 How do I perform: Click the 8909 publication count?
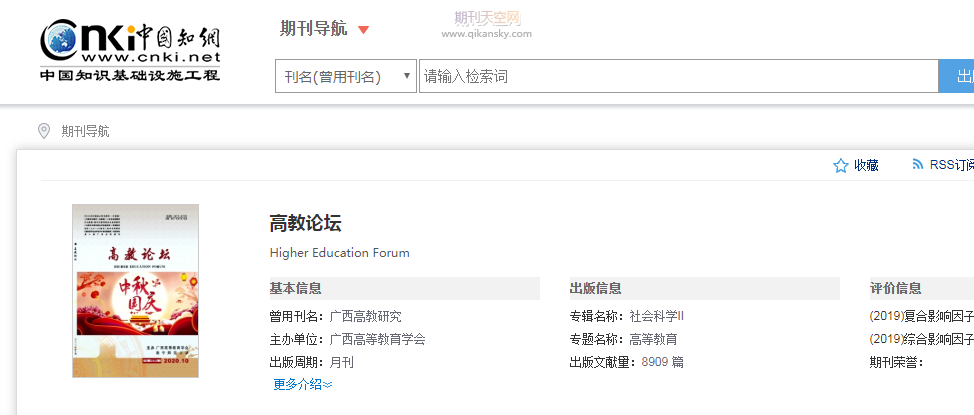coord(654,362)
